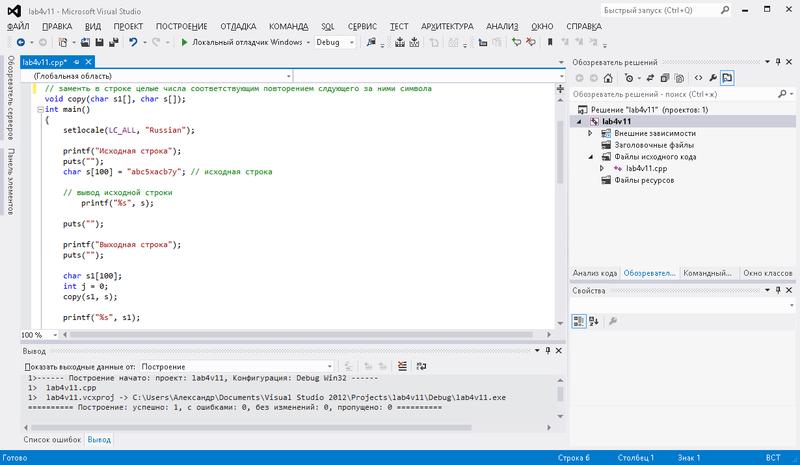This screenshot has width=800, height=465.
Task: Pin the Solution Explorer panel
Action: click(x=776, y=61)
